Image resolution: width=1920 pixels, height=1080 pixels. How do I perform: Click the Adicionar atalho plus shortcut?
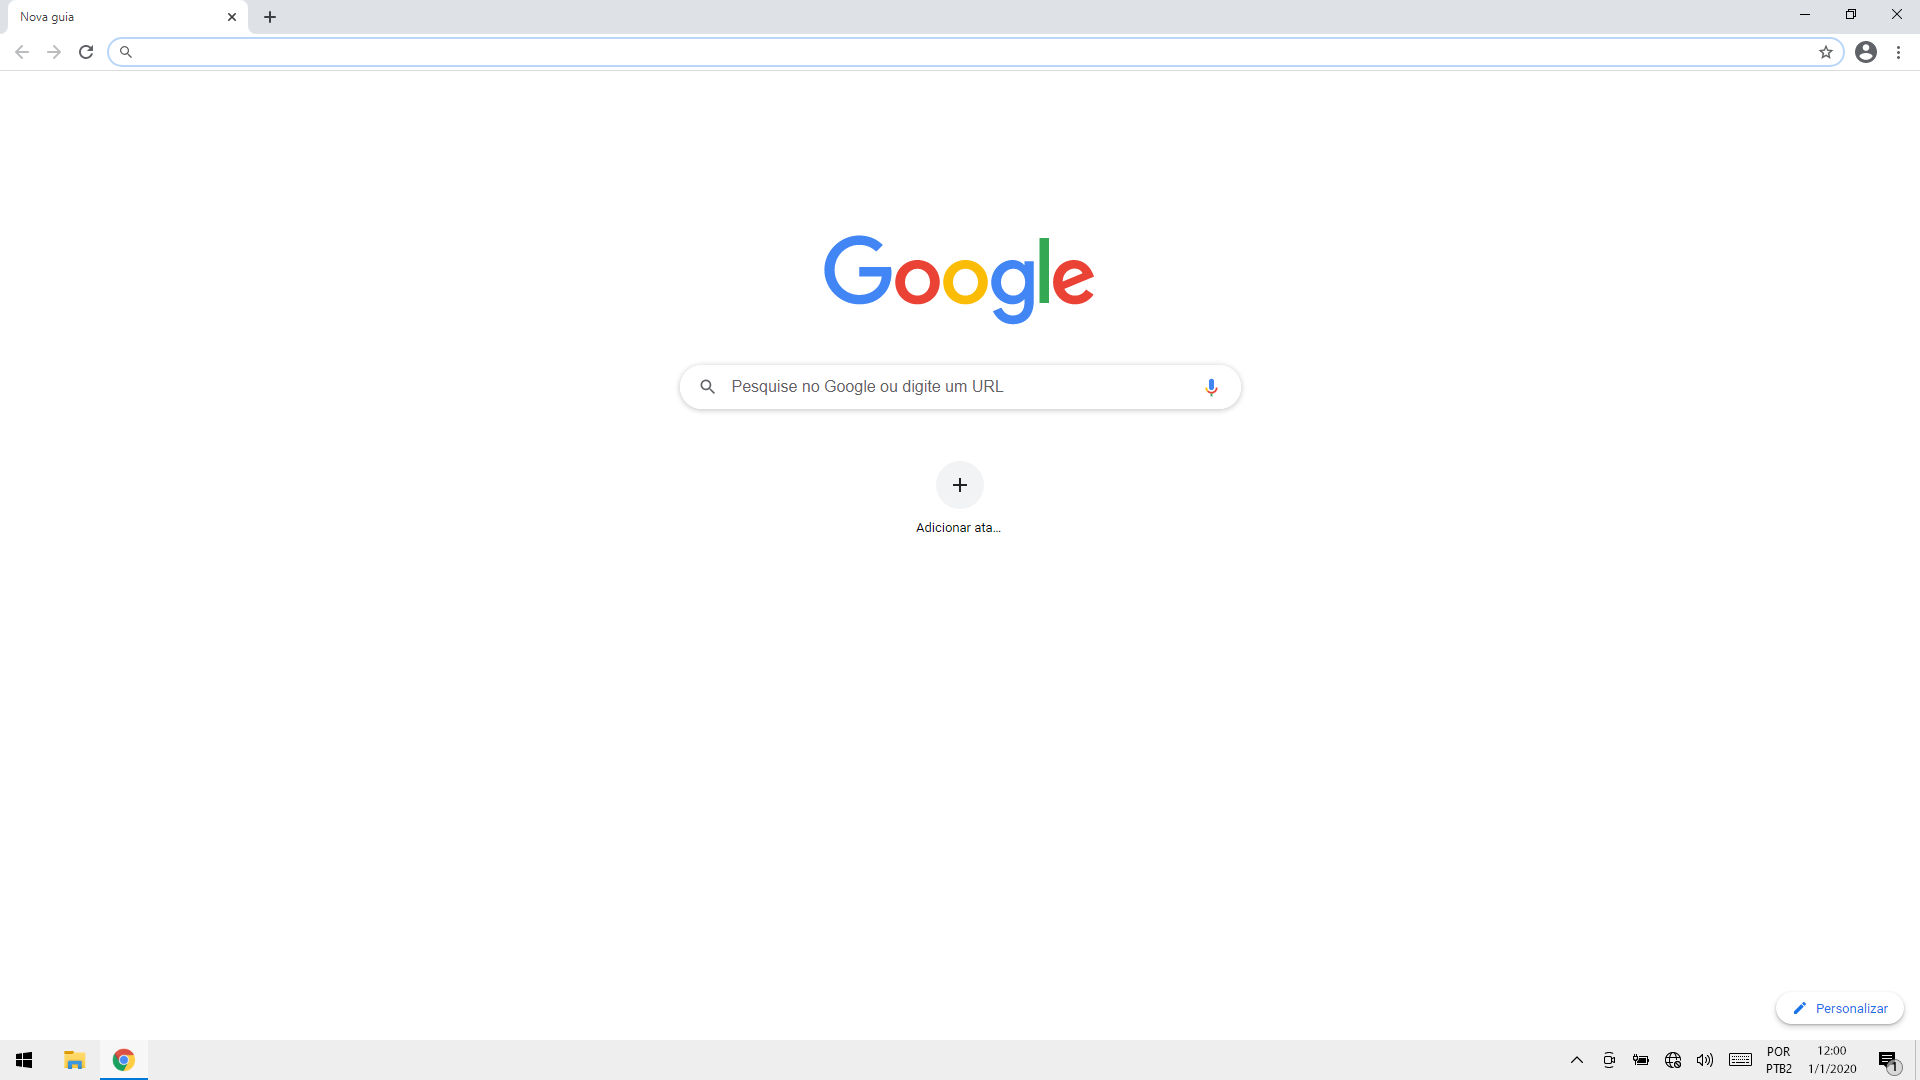pos(959,499)
